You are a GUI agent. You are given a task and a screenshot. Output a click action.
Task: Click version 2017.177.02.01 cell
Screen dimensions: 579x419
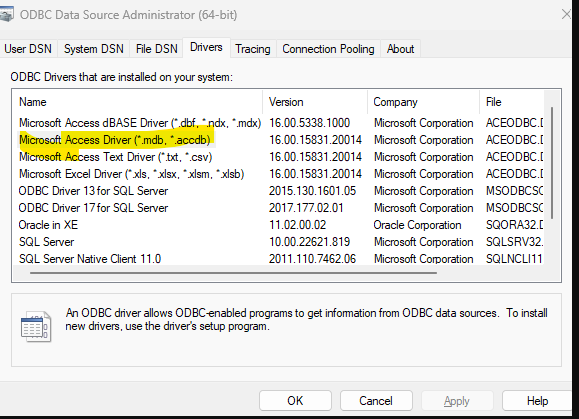tap(306, 208)
